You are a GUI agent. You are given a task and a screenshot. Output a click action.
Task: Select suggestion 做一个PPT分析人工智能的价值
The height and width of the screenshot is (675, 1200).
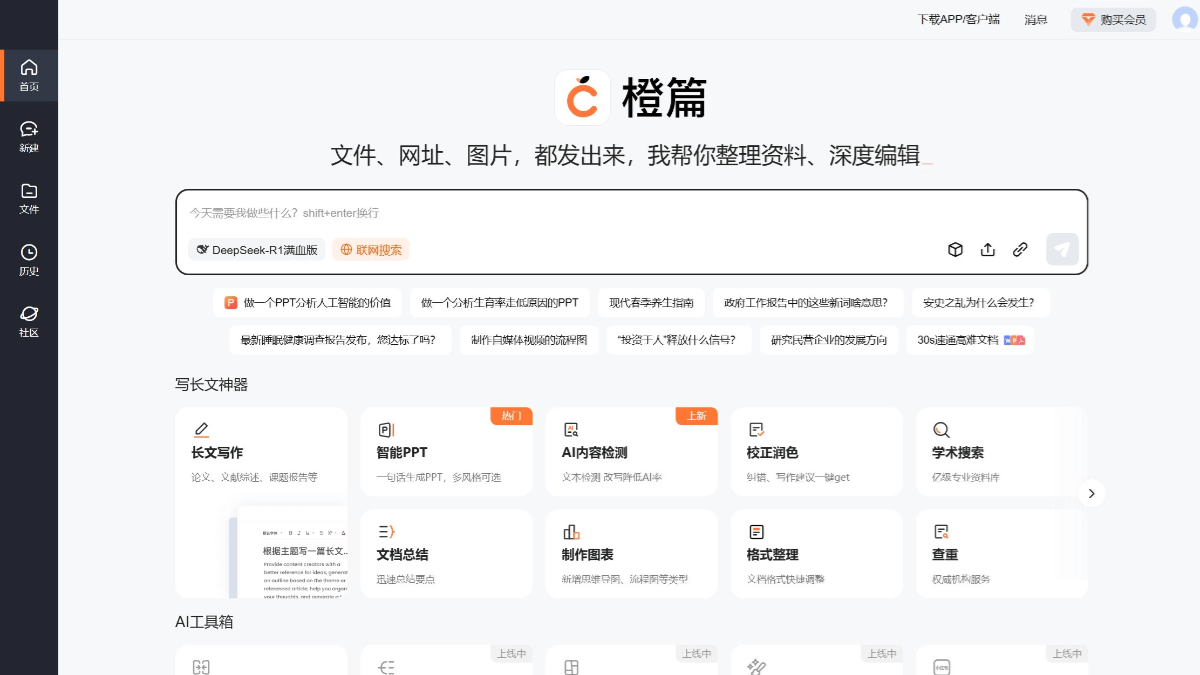pos(308,302)
